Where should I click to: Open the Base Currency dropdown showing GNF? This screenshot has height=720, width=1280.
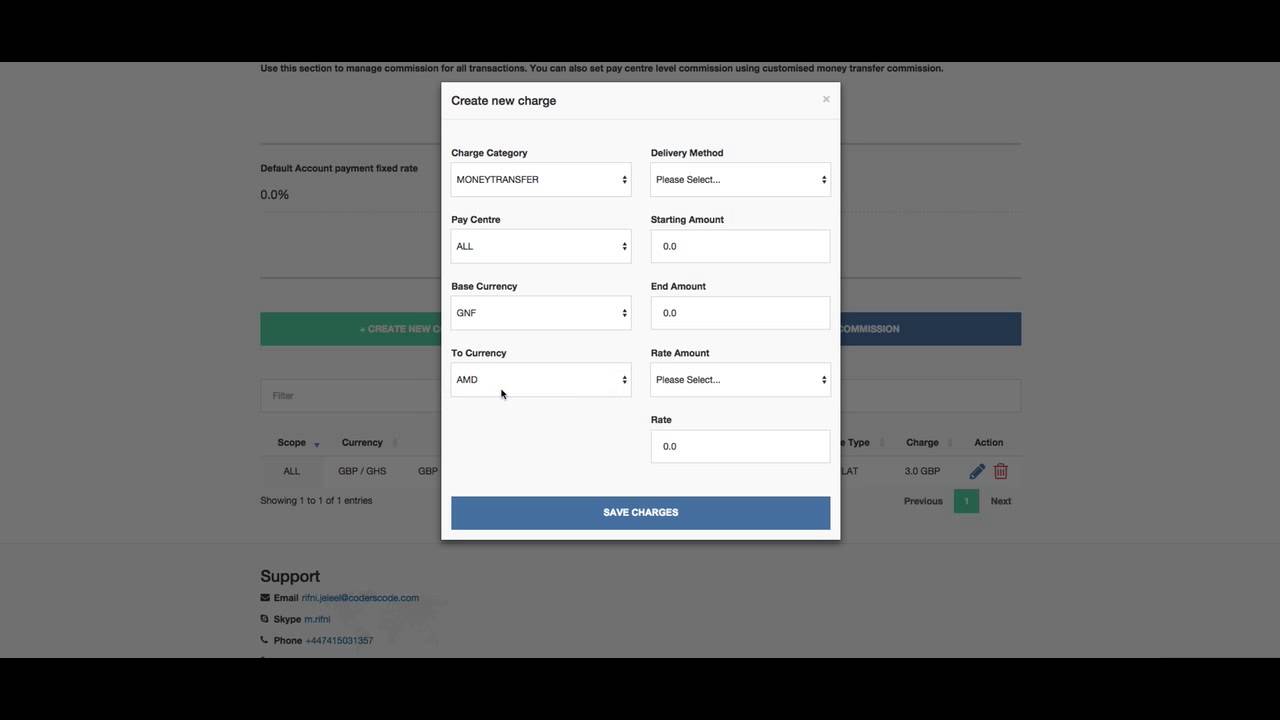(541, 313)
